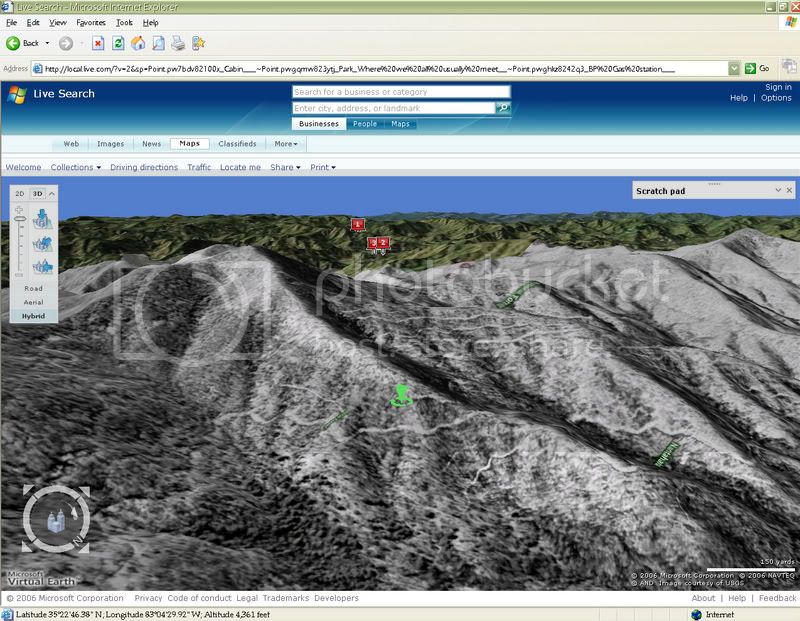Open the Collections dropdown menu

76,167
